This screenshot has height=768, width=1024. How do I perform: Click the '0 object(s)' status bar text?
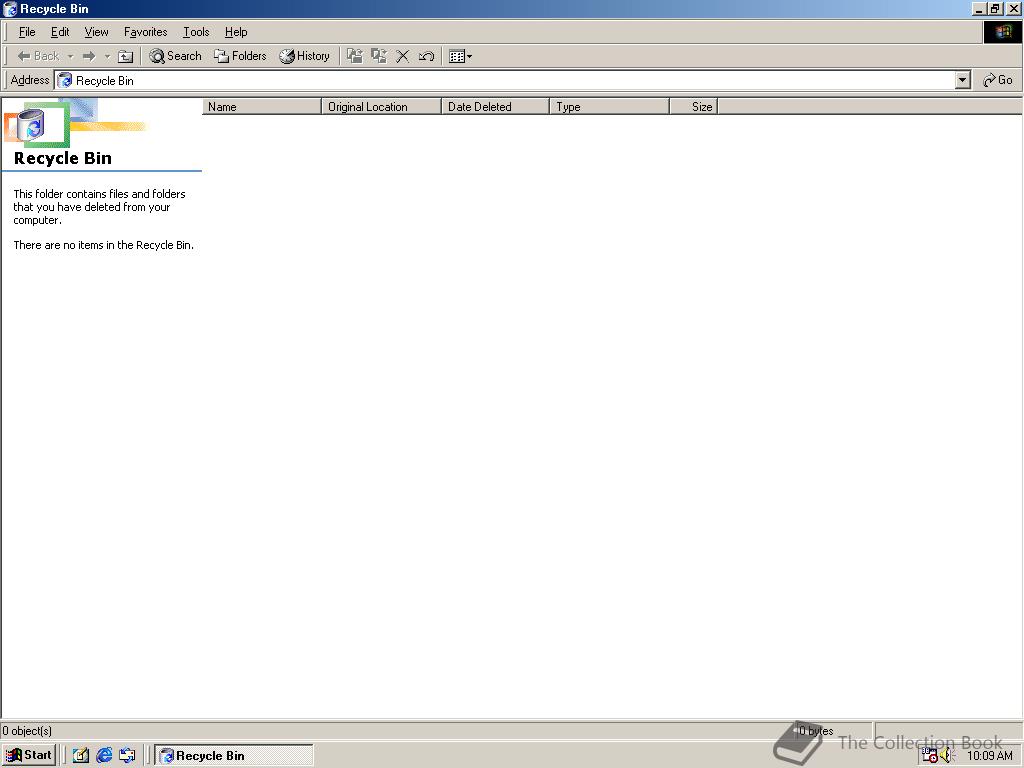27,731
